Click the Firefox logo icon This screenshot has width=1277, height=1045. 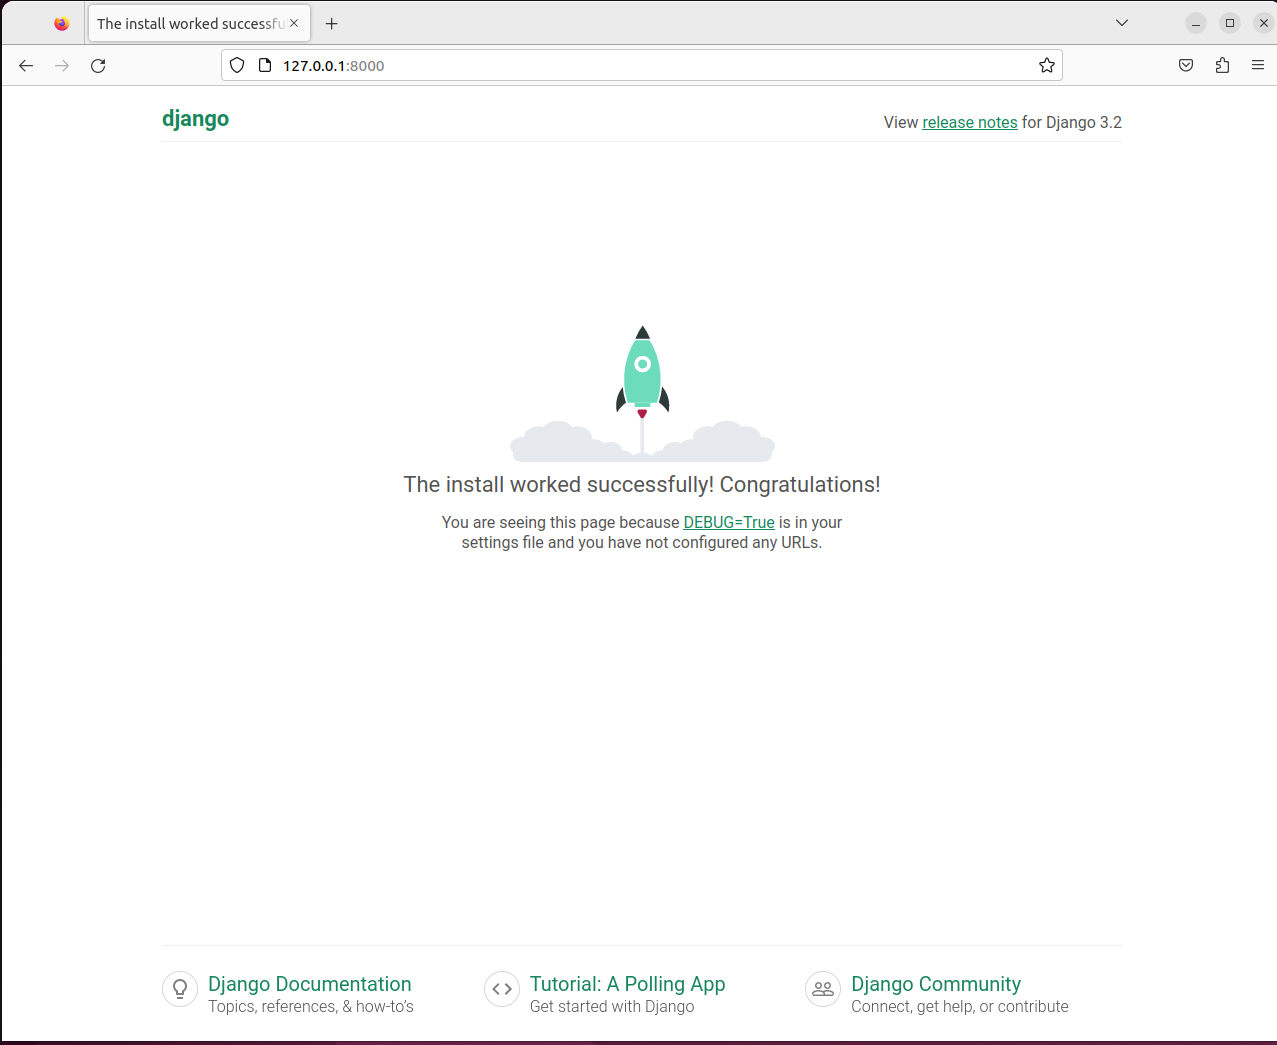pos(62,23)
